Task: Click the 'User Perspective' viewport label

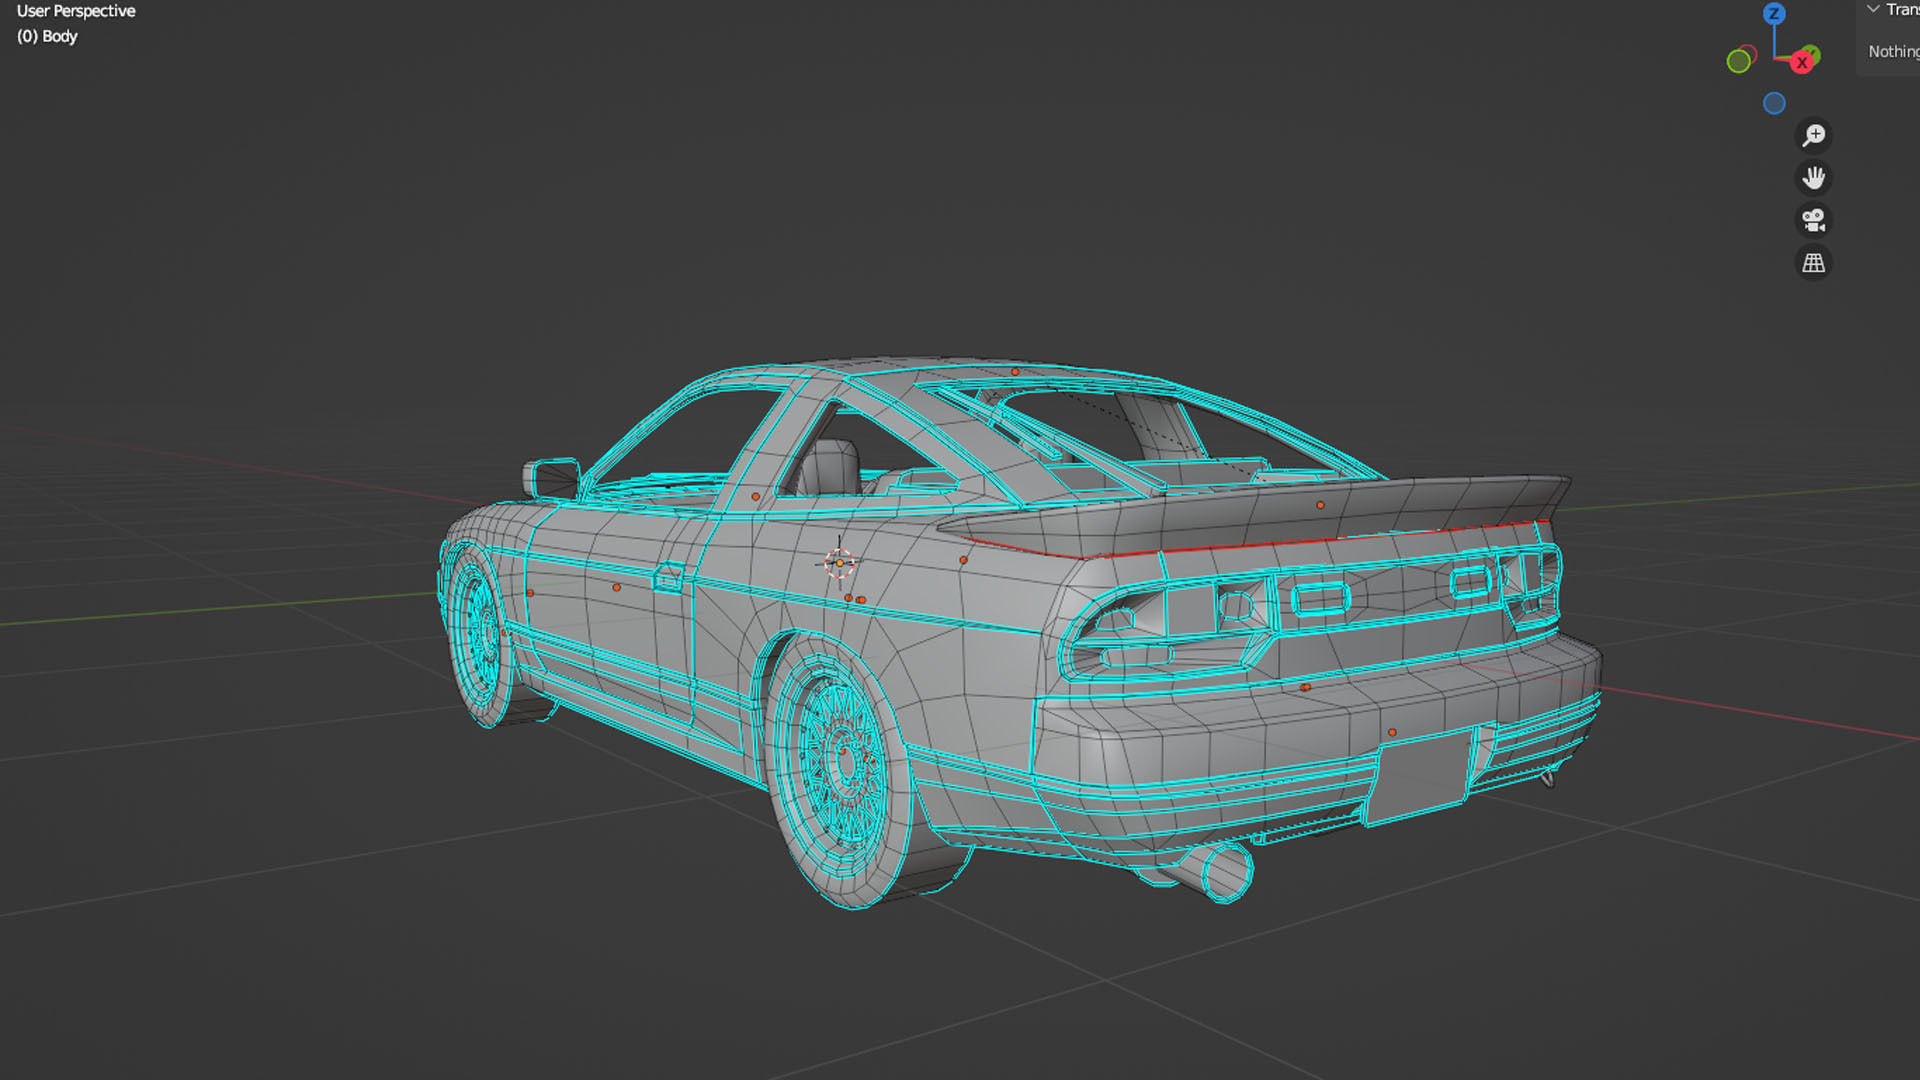Action: (x=76, y=11)
